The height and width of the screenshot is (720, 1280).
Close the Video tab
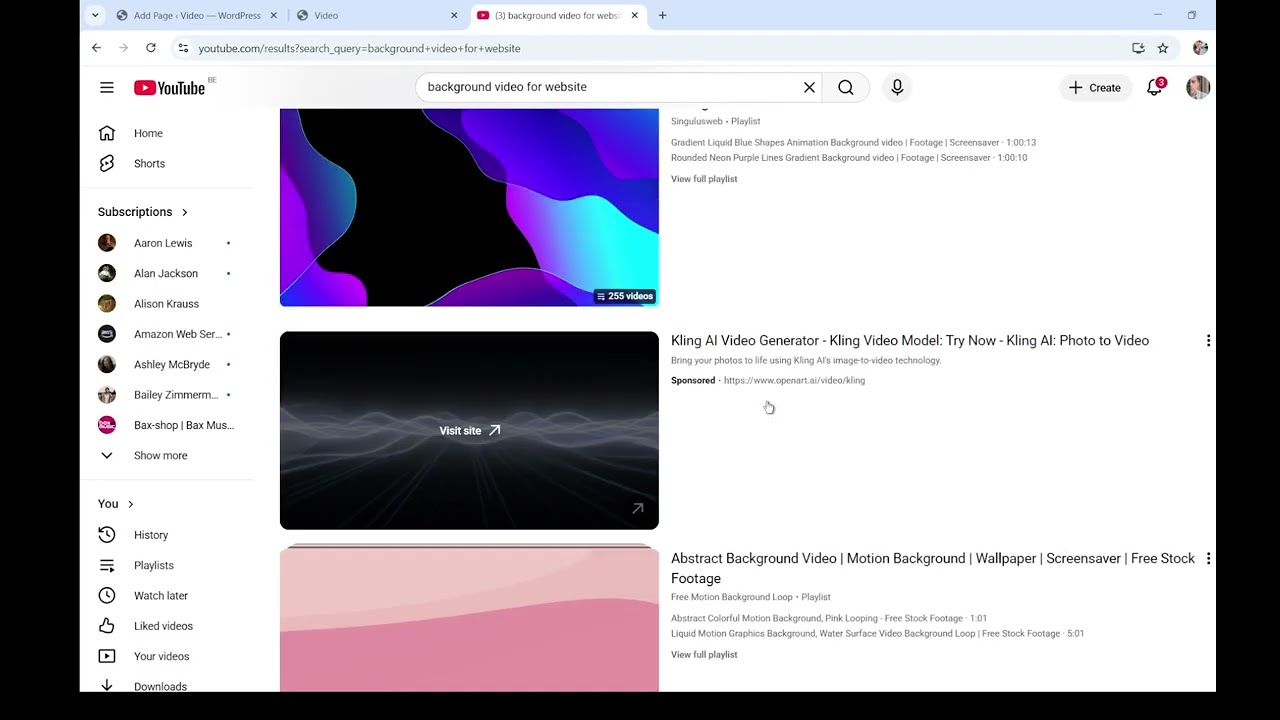pyautogui.click(x=454, y=15)
